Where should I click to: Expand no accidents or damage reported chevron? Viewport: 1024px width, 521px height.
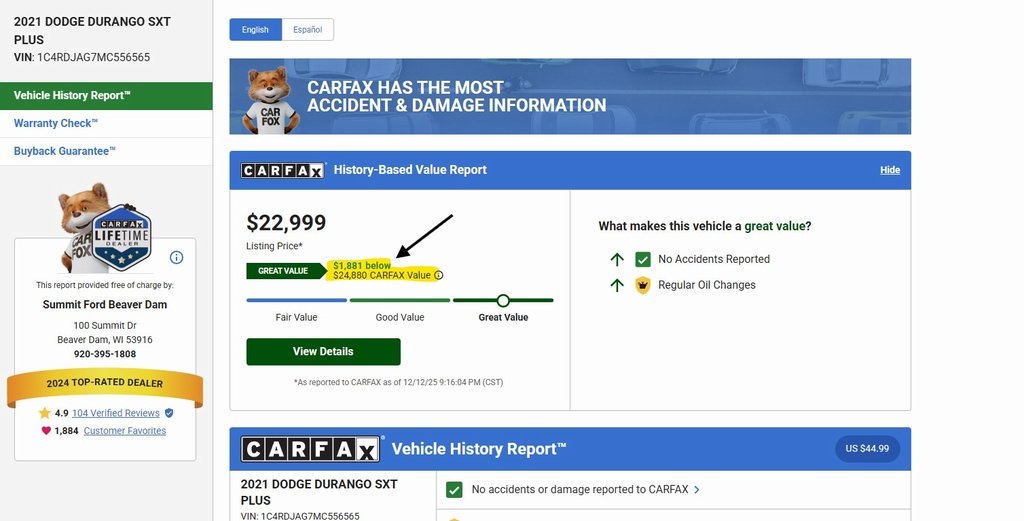[697, 490]
